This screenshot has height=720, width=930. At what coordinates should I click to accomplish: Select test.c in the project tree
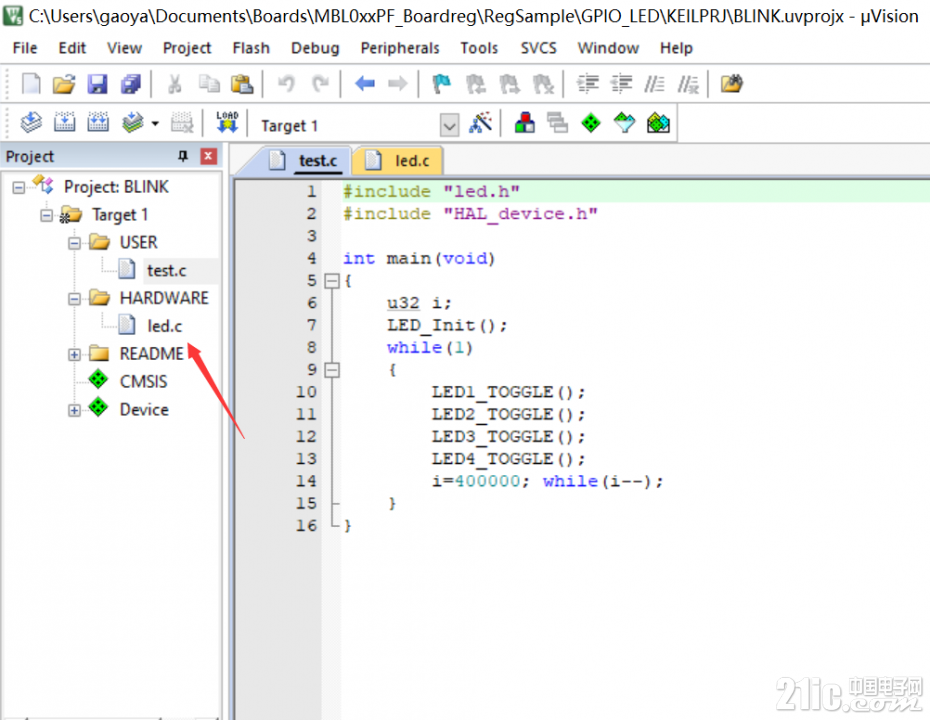click(x=167, y=270)
